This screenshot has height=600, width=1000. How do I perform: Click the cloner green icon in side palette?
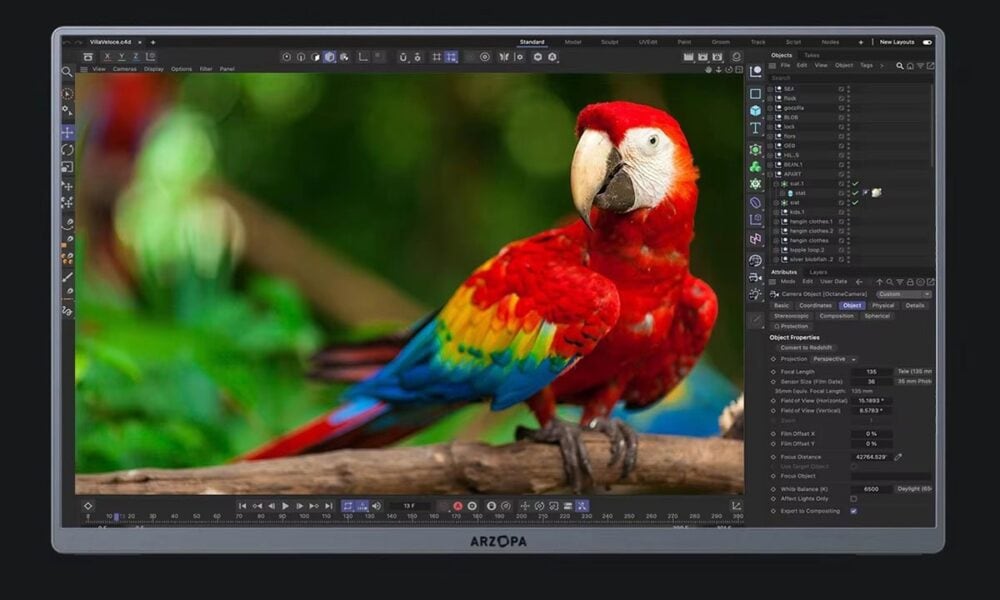[755, 166]
